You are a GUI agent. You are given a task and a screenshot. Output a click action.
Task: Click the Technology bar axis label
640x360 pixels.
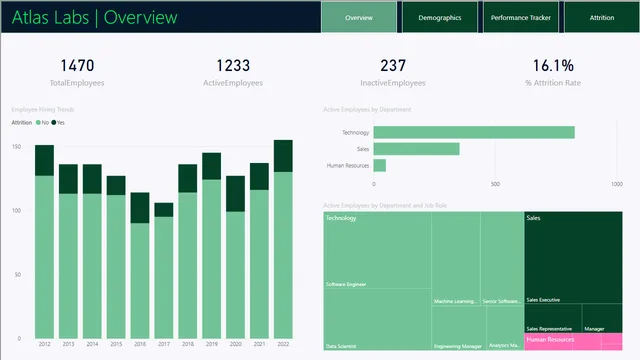tap(356, 133)
